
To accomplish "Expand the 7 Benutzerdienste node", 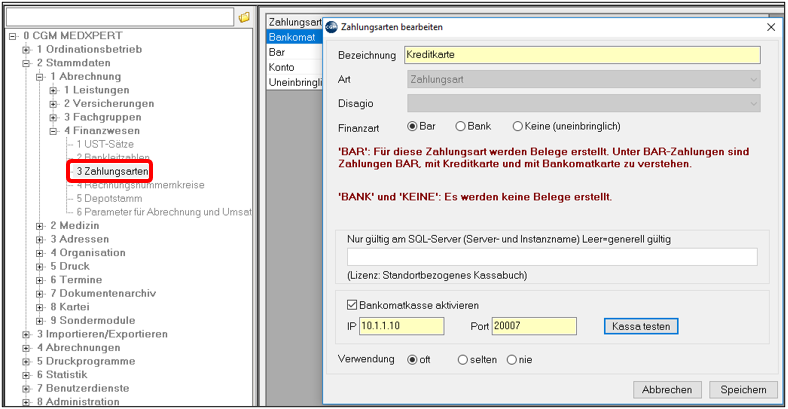I will [x=26, y=389].
